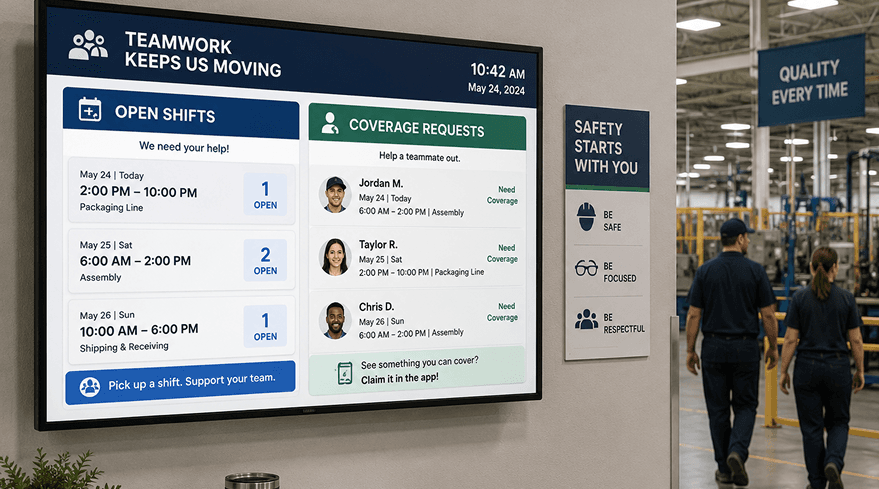This screenshot has width=879, height=489.
Task: Click the people icon next to Be Respectful
Action: (x=586, y=319)
